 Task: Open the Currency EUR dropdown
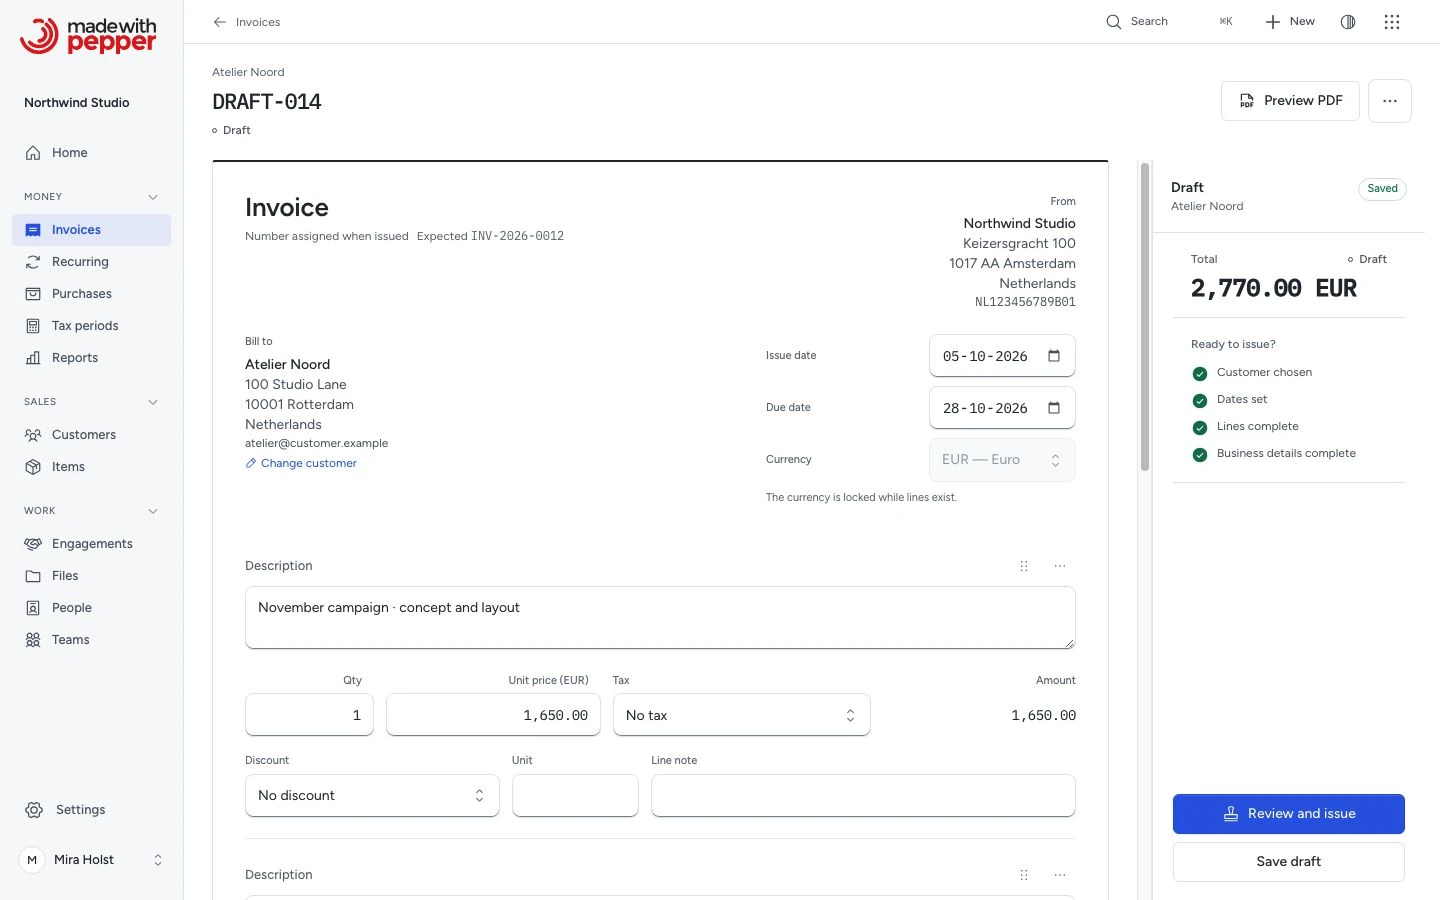coord(1002,460)
